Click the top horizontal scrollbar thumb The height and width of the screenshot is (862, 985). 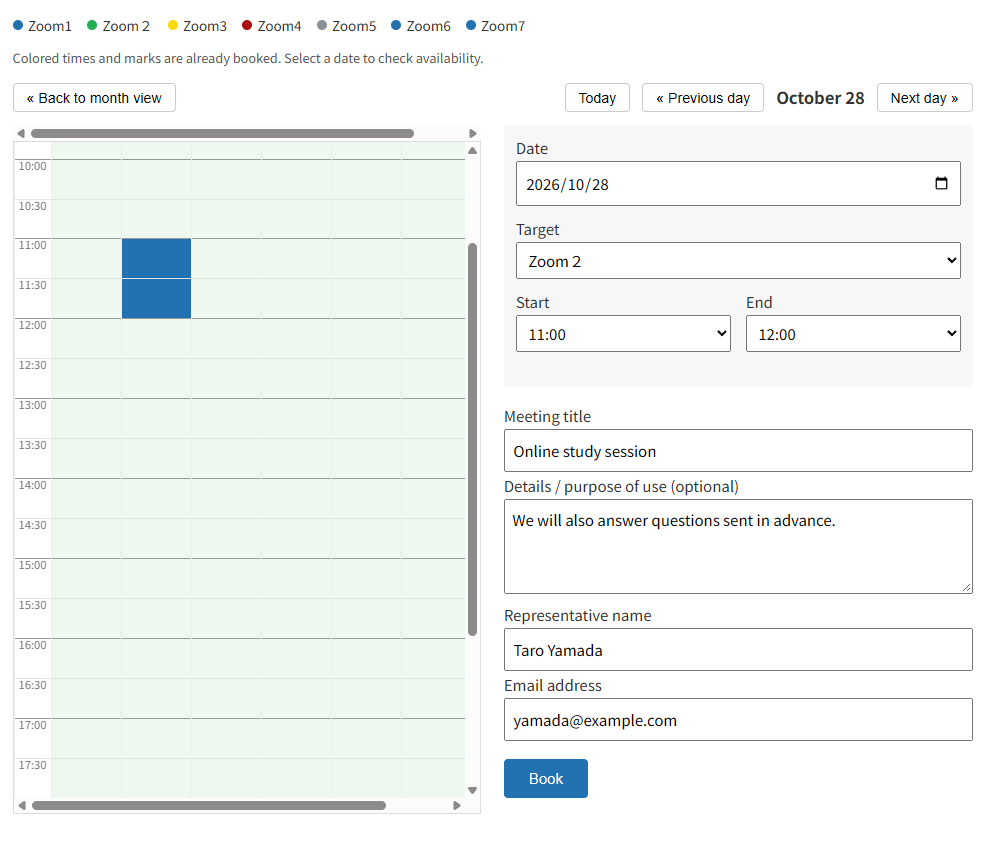[x=222, y=134]
